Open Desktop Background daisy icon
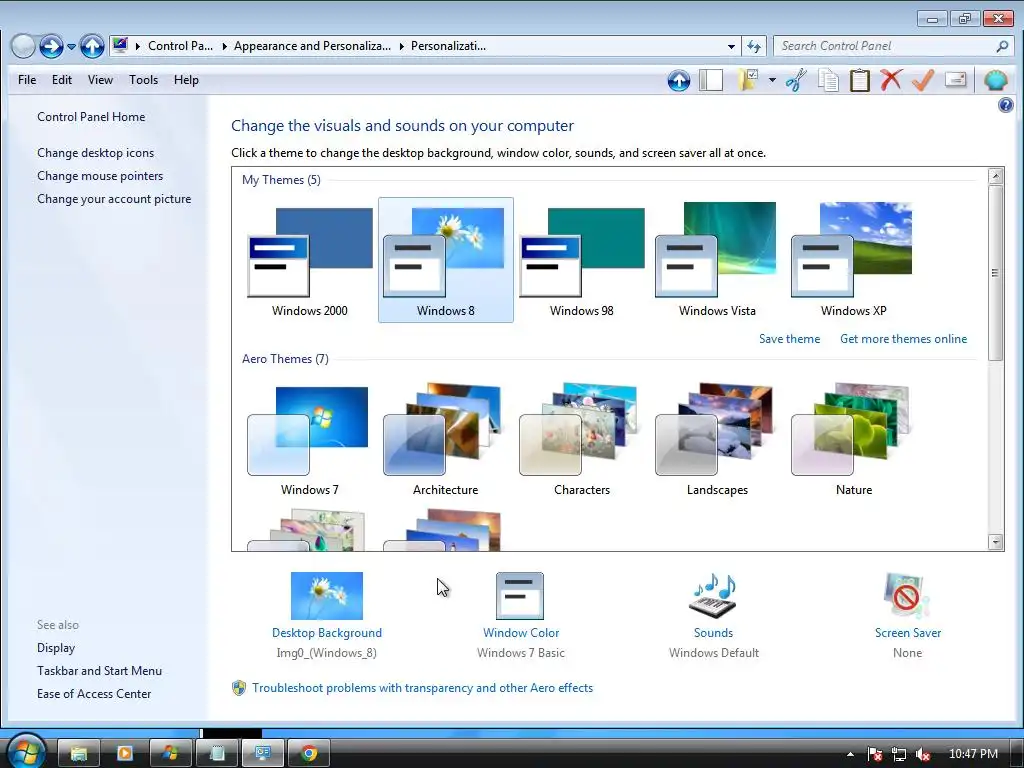This screenshot has width=1024, height=768. click(x=327, y=596)
